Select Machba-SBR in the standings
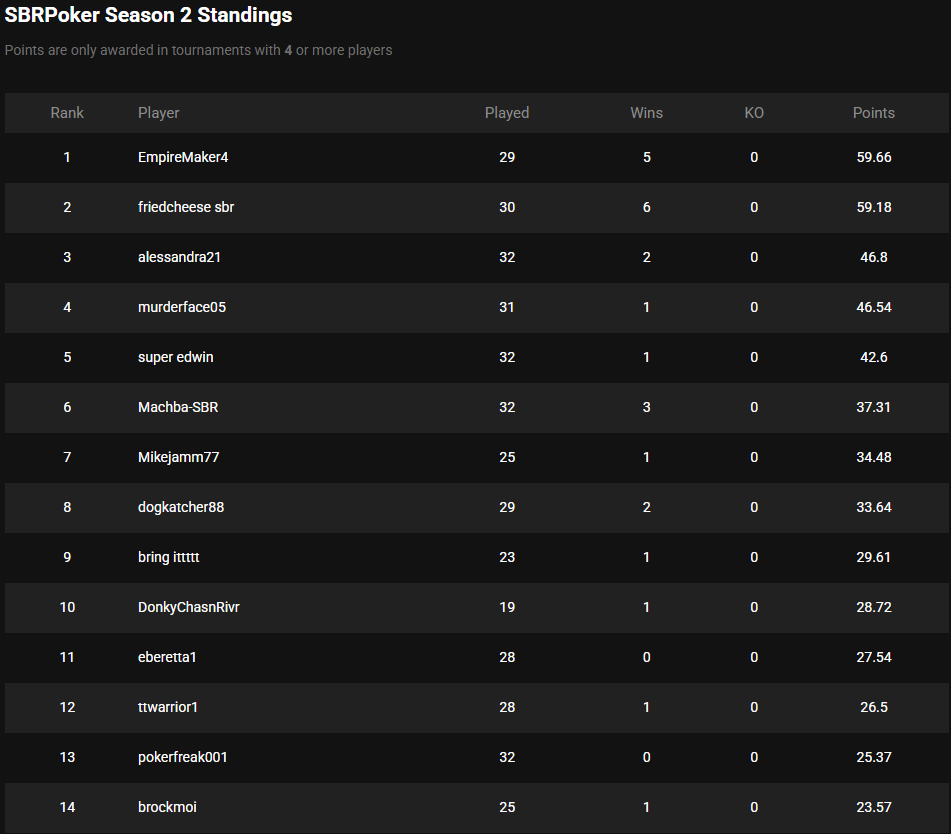Viewport: 951px width, 834px height. (x=180, y=407)
